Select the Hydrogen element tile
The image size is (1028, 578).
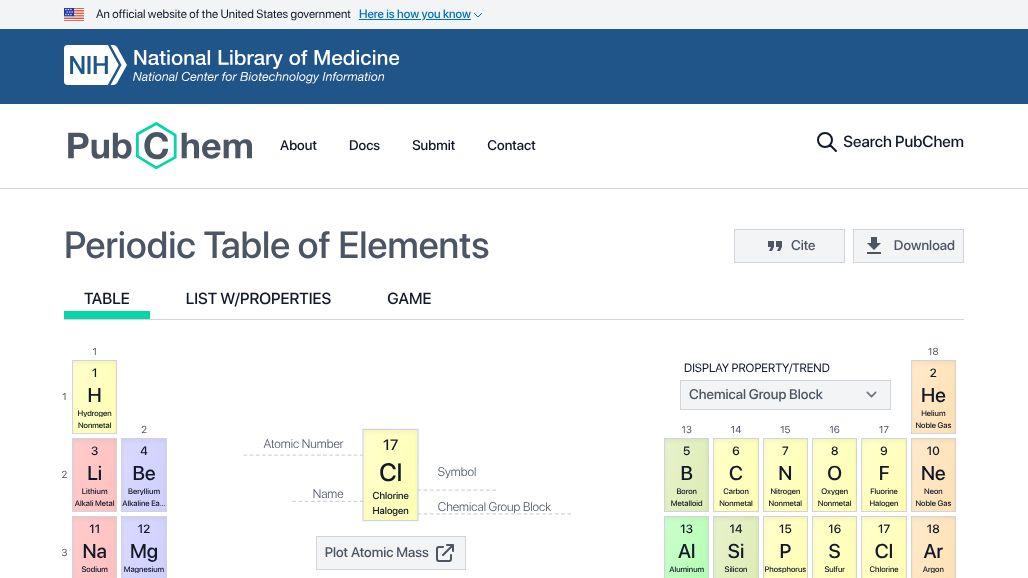[94, 397]
